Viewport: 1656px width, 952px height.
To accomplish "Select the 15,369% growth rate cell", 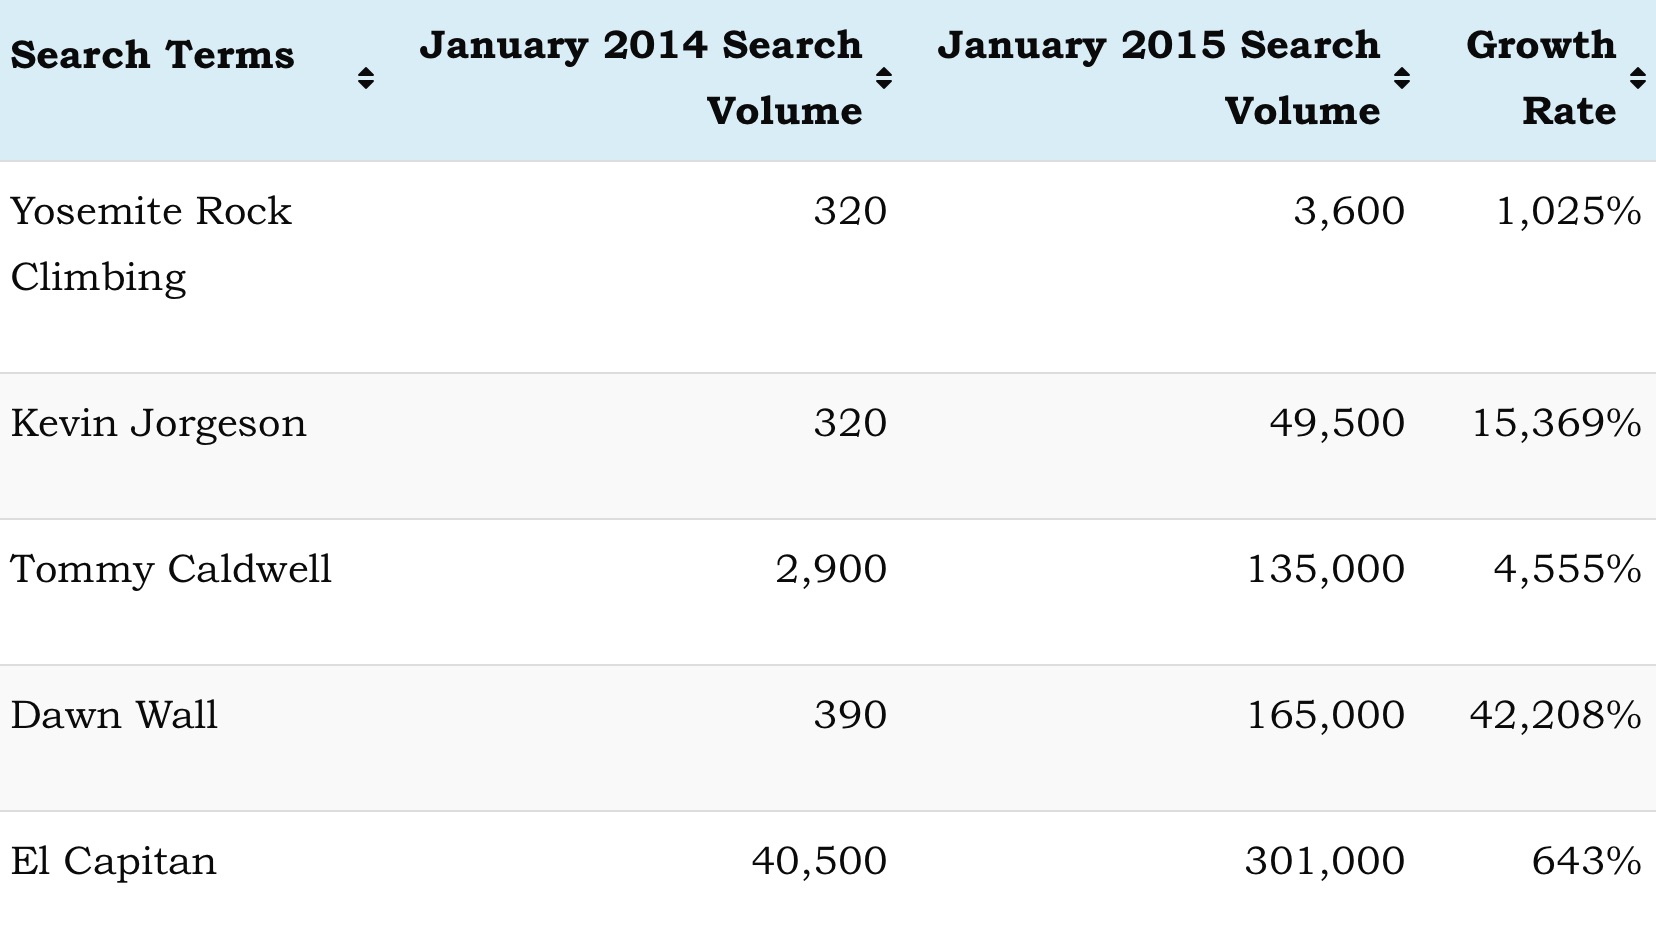I will (1556, 423).
